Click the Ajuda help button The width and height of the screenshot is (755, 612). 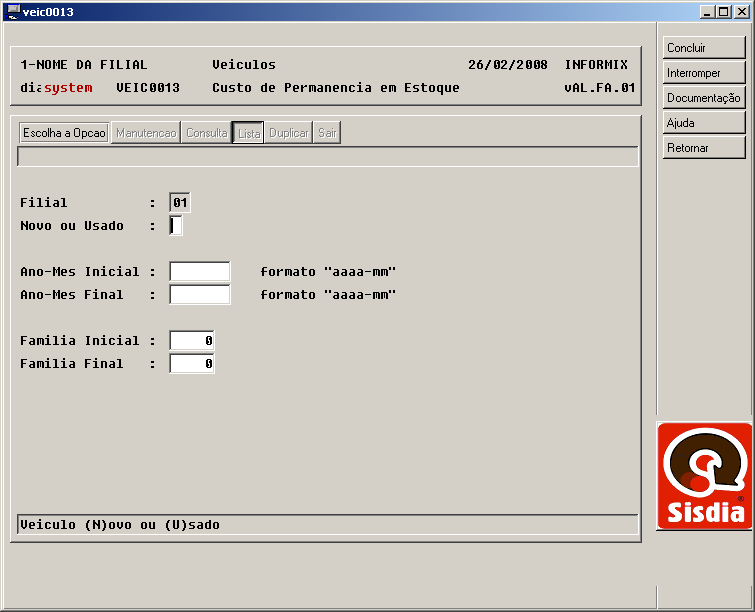[704, 123]
